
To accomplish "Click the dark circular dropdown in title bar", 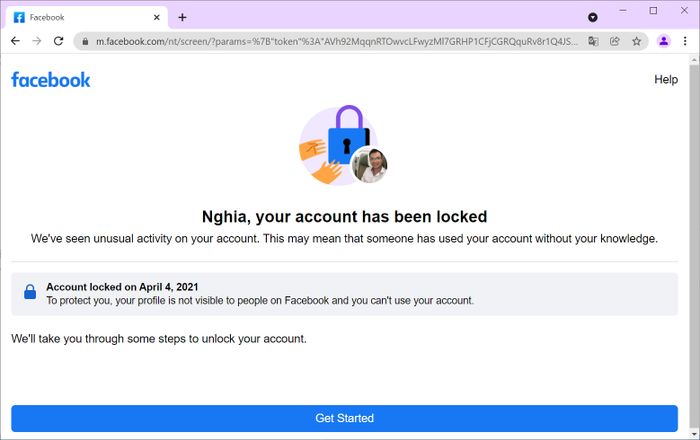I will click(x=593, y=17).
